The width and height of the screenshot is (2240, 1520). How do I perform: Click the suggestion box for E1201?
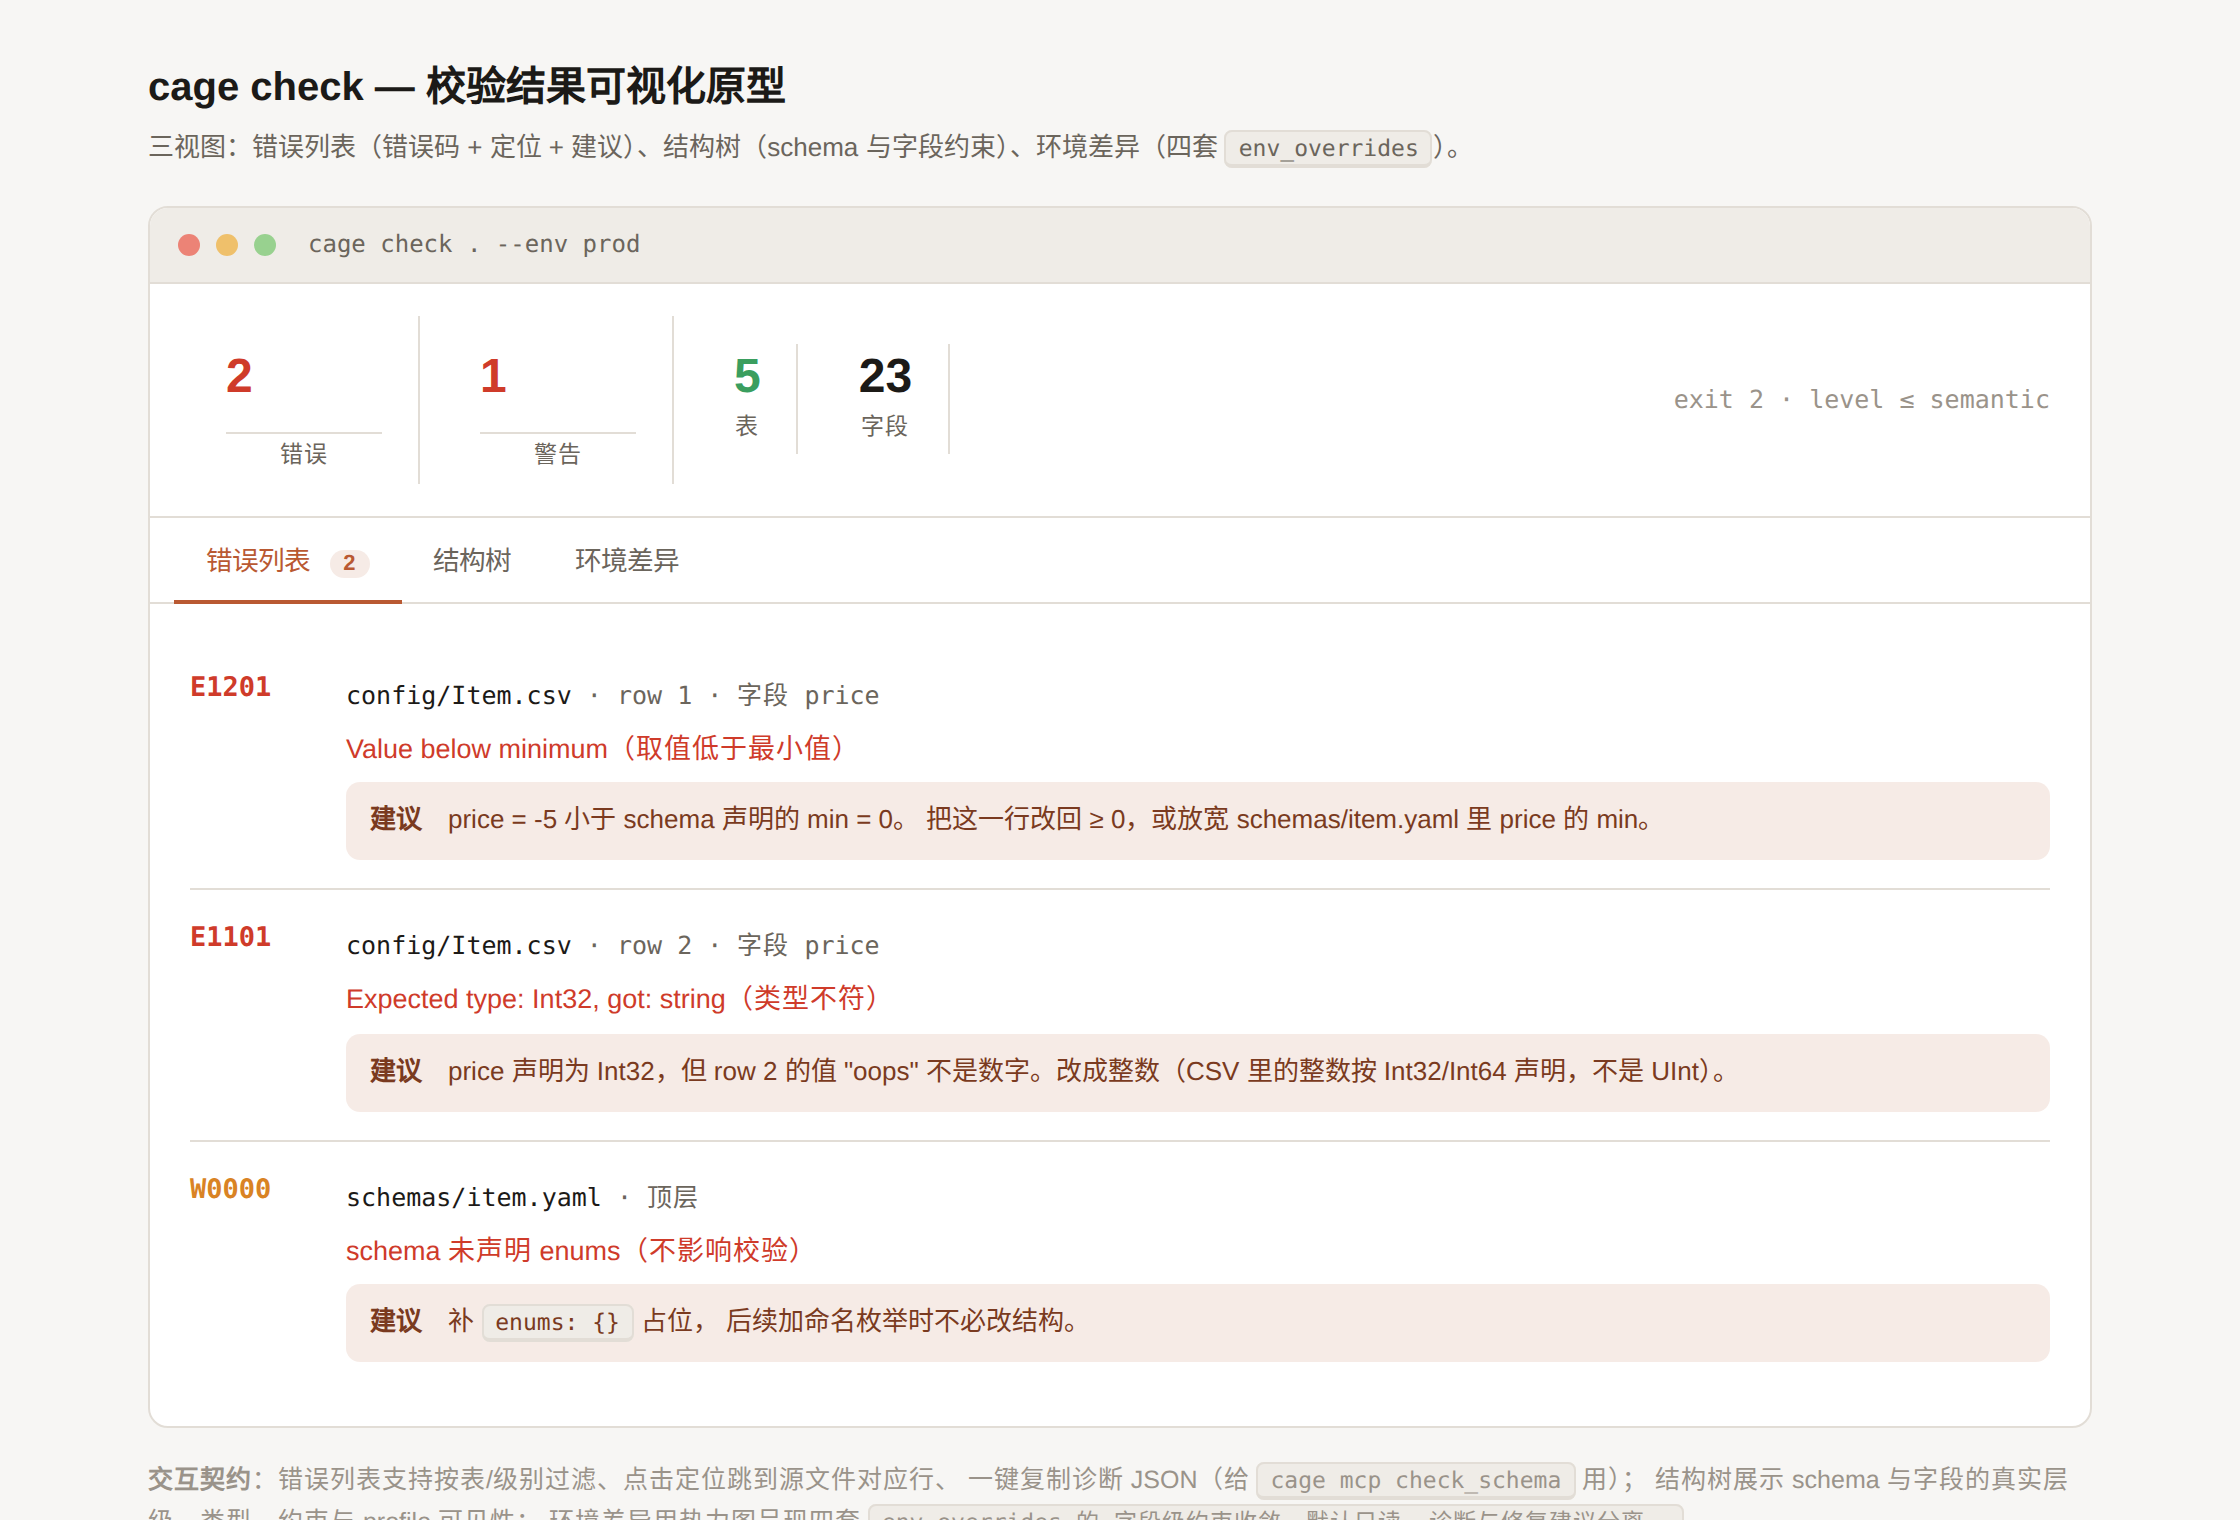click(1198, 821)
